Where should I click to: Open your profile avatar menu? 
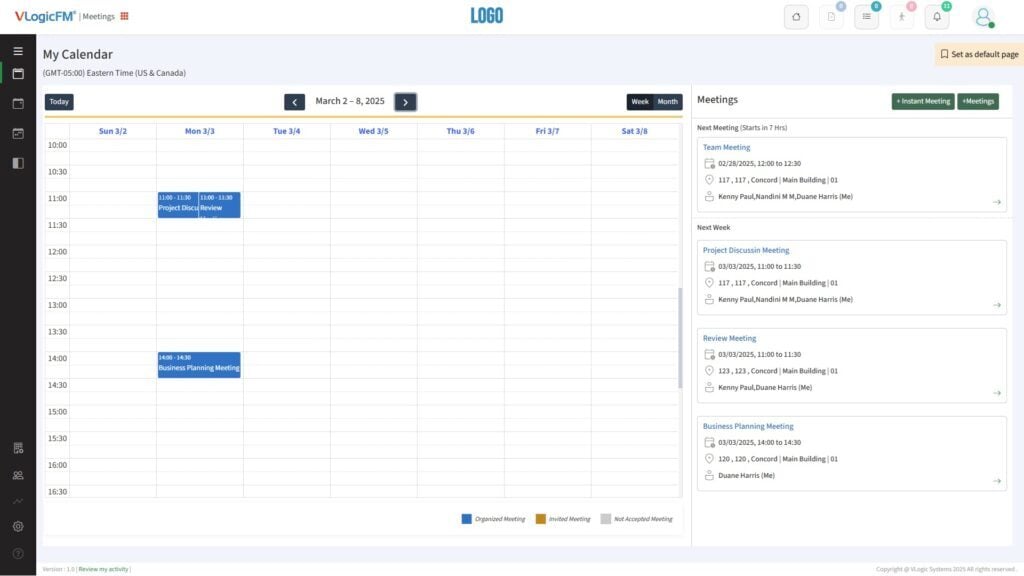985,17
